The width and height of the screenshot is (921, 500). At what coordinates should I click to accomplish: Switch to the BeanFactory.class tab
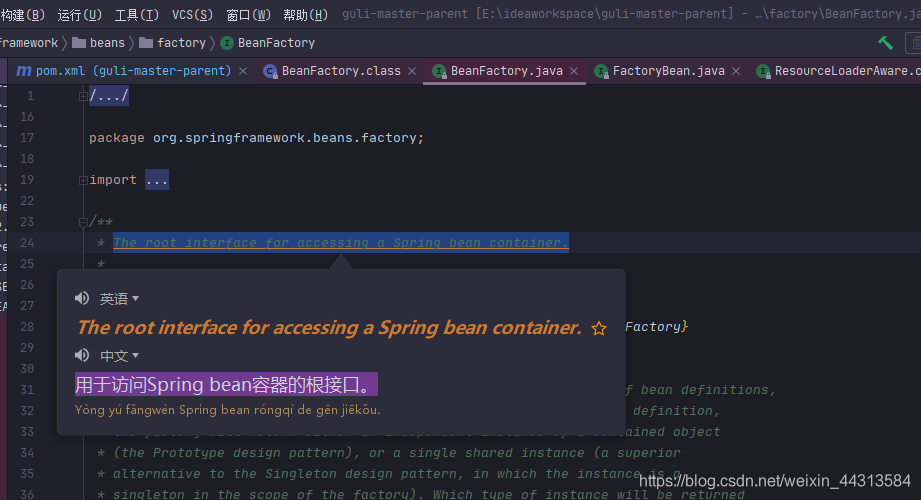pyautogui.click(x=340, y=71)
